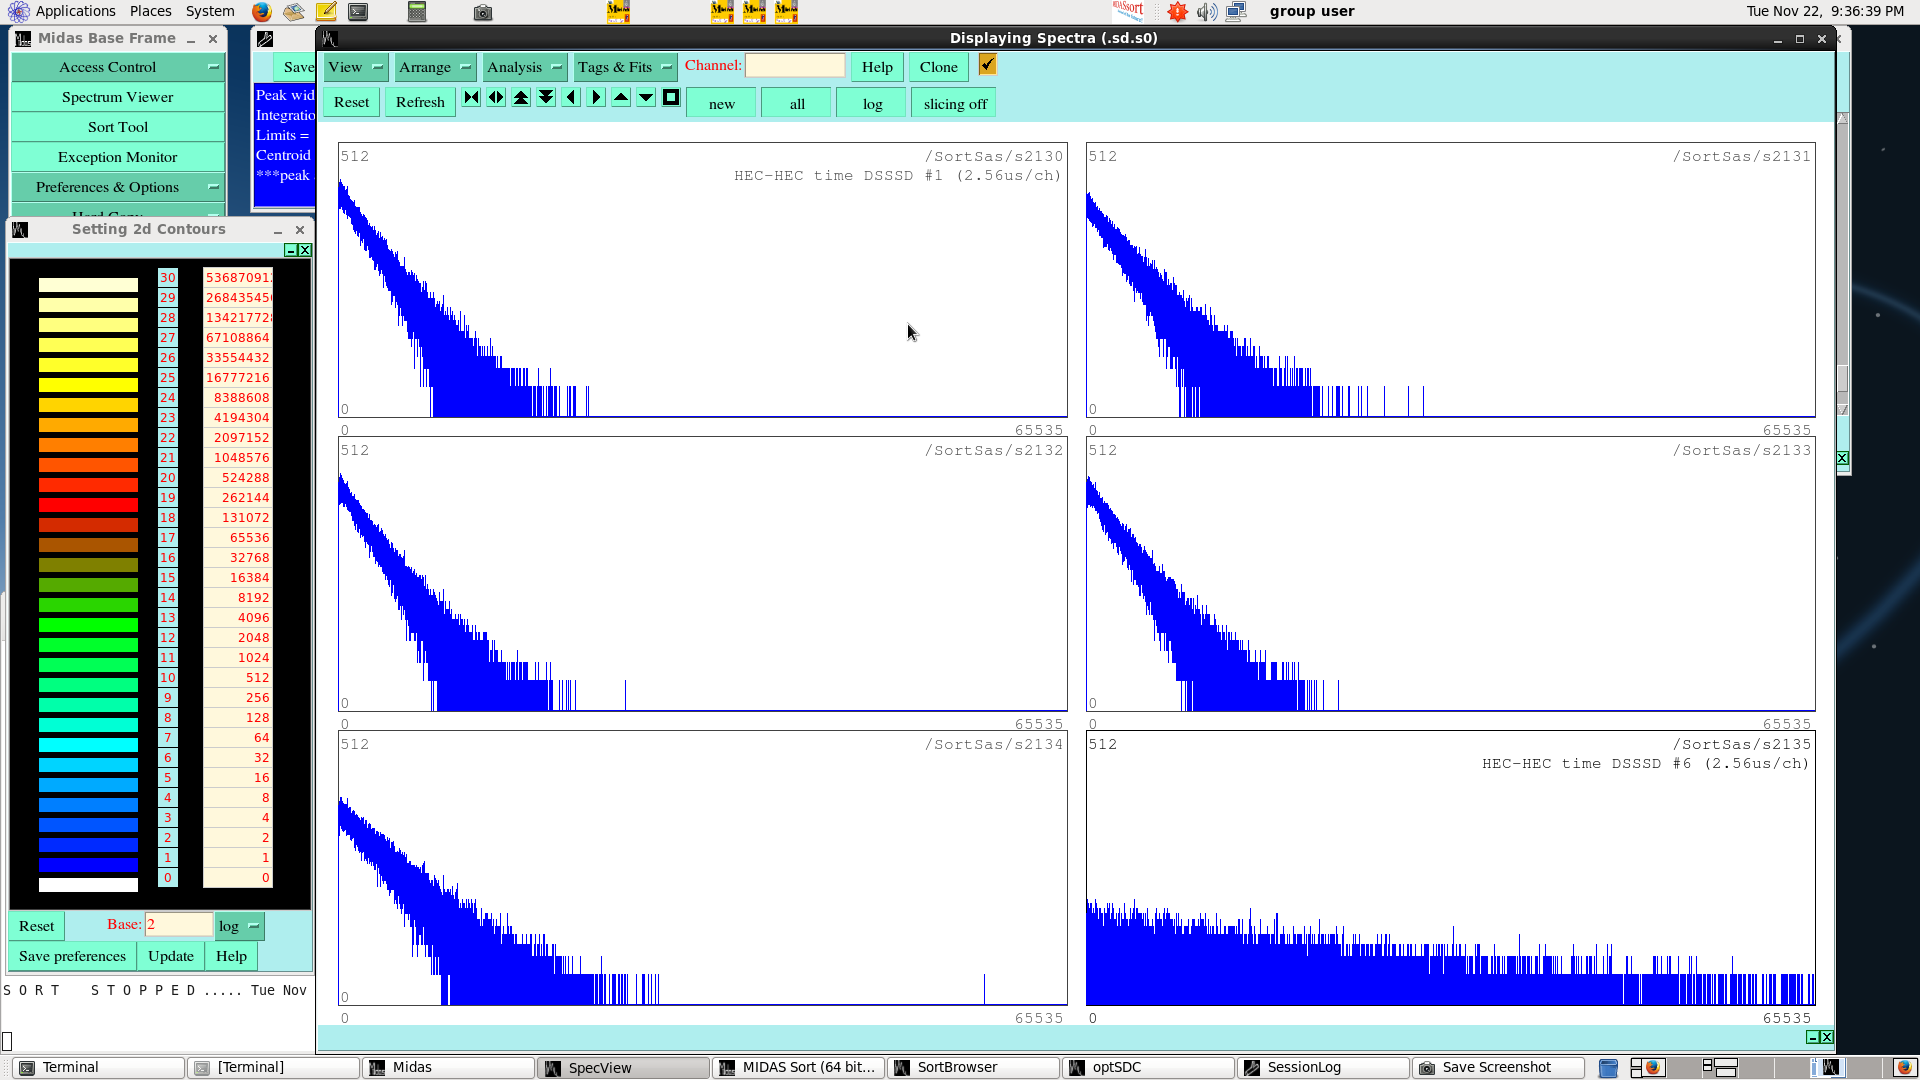Toggle the log scale button
The height and width of the screenshot is (1080, 1920).
(872, 103)
